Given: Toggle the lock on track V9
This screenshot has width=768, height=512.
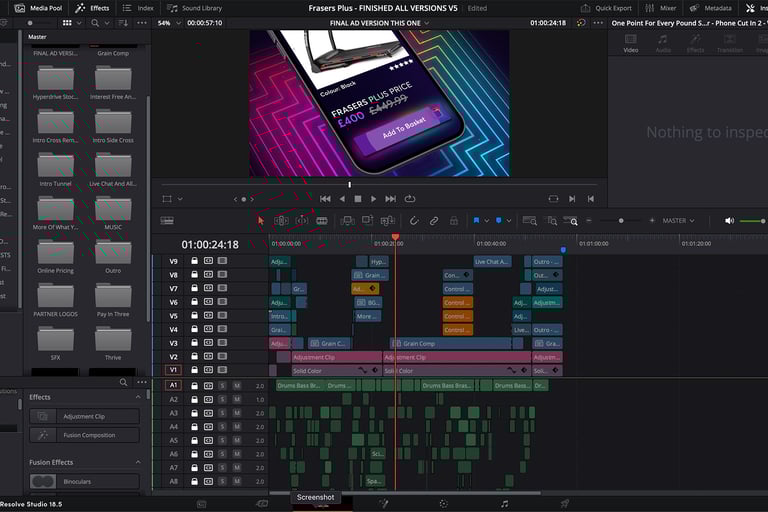Looking at the screenshot, I should [194, 261].
